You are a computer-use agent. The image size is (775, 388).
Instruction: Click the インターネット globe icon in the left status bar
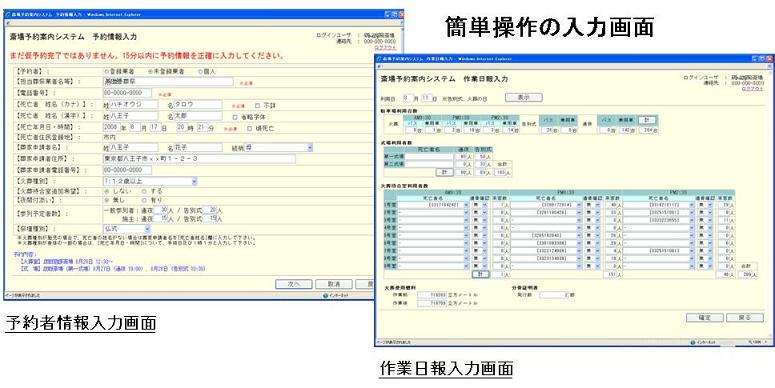326,296
